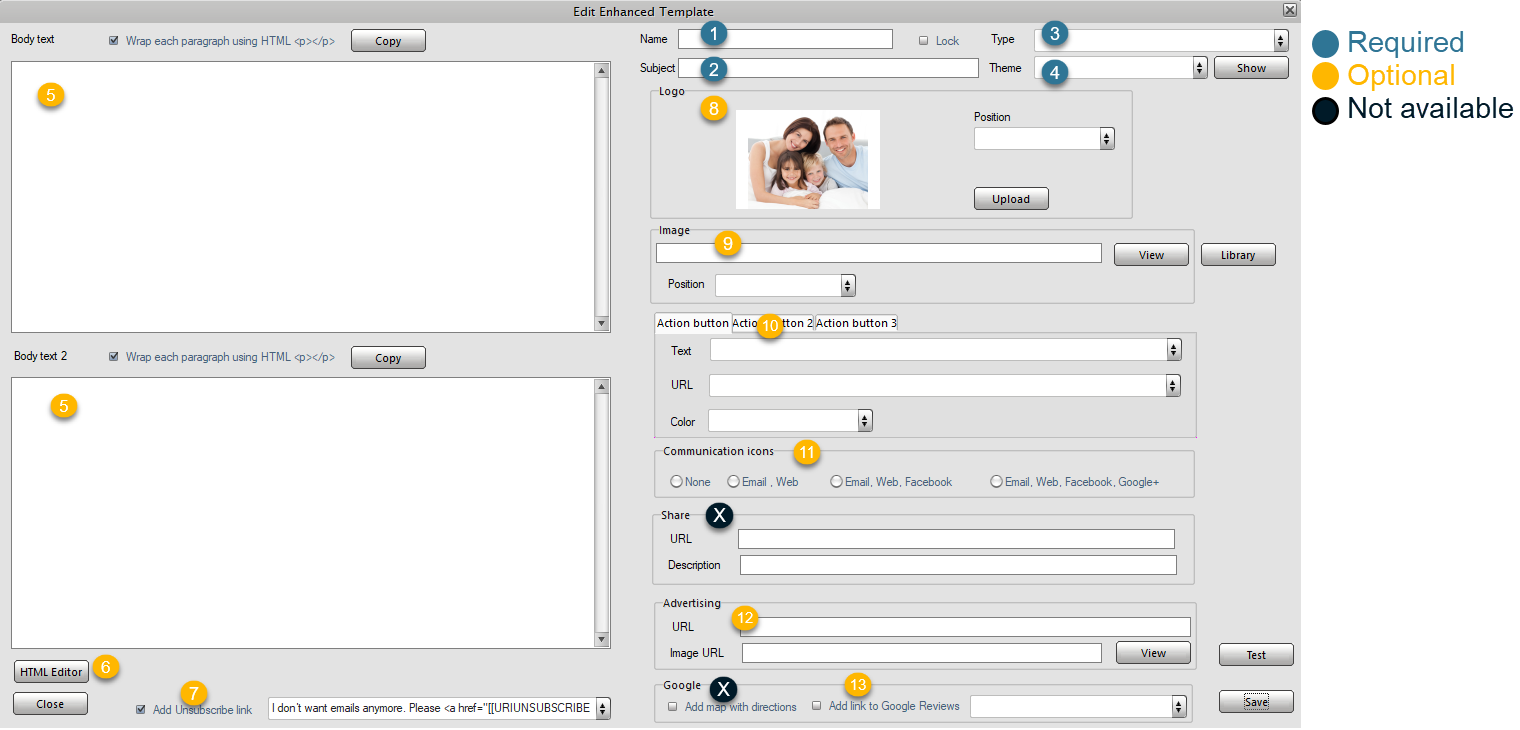Viewport: 1520px width, 730px height.
Task: Open the image Library
Action: pos(1238,254)
